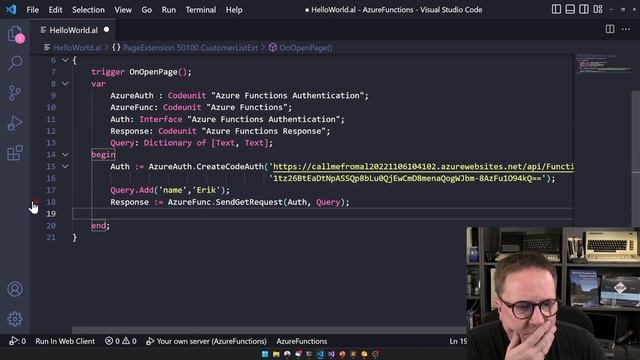
Task: Open the Terminal menu
Action: [201, 10]
